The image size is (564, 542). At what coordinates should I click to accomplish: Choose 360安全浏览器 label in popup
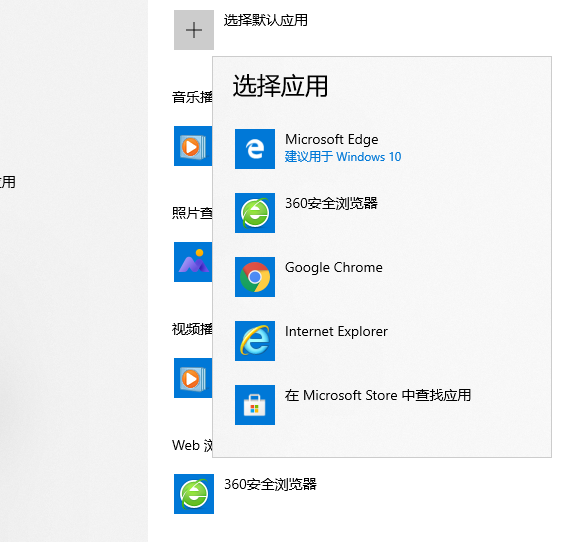pyautogui.click(x=331, y=203)
